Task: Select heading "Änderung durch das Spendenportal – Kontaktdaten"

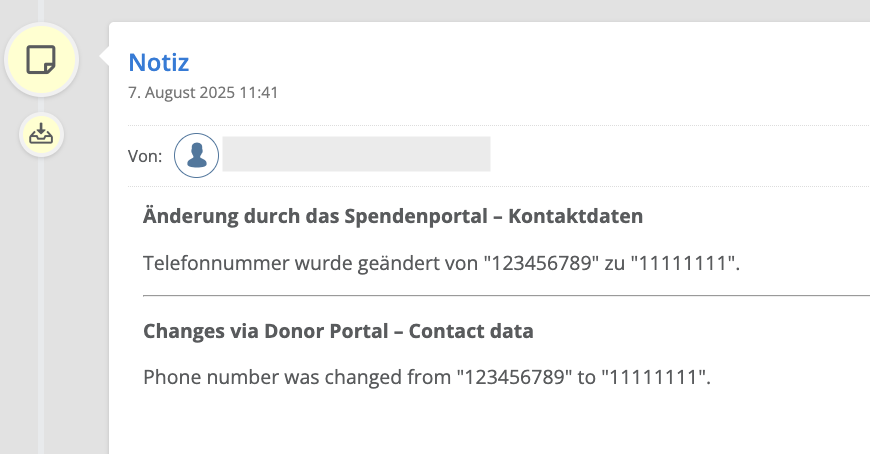Action: pyautogui.click(x=393, y=216)
